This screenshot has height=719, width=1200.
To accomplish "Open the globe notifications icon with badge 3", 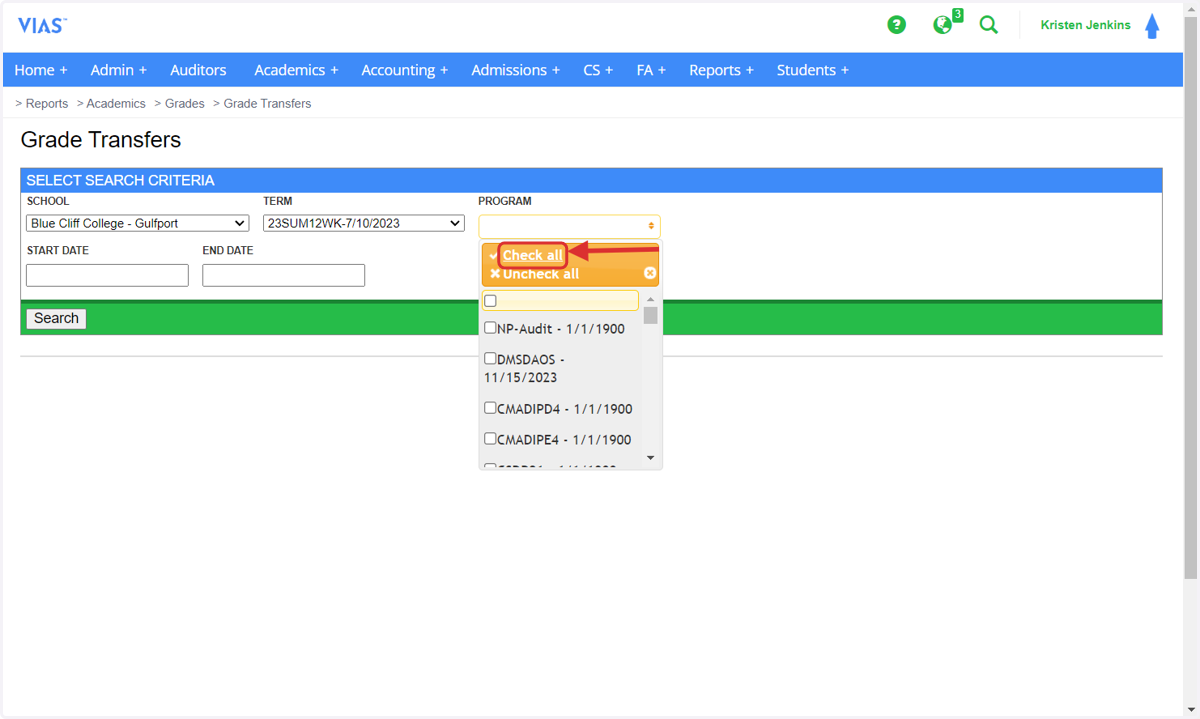I will pyautogui.click(x=945, y=23).
